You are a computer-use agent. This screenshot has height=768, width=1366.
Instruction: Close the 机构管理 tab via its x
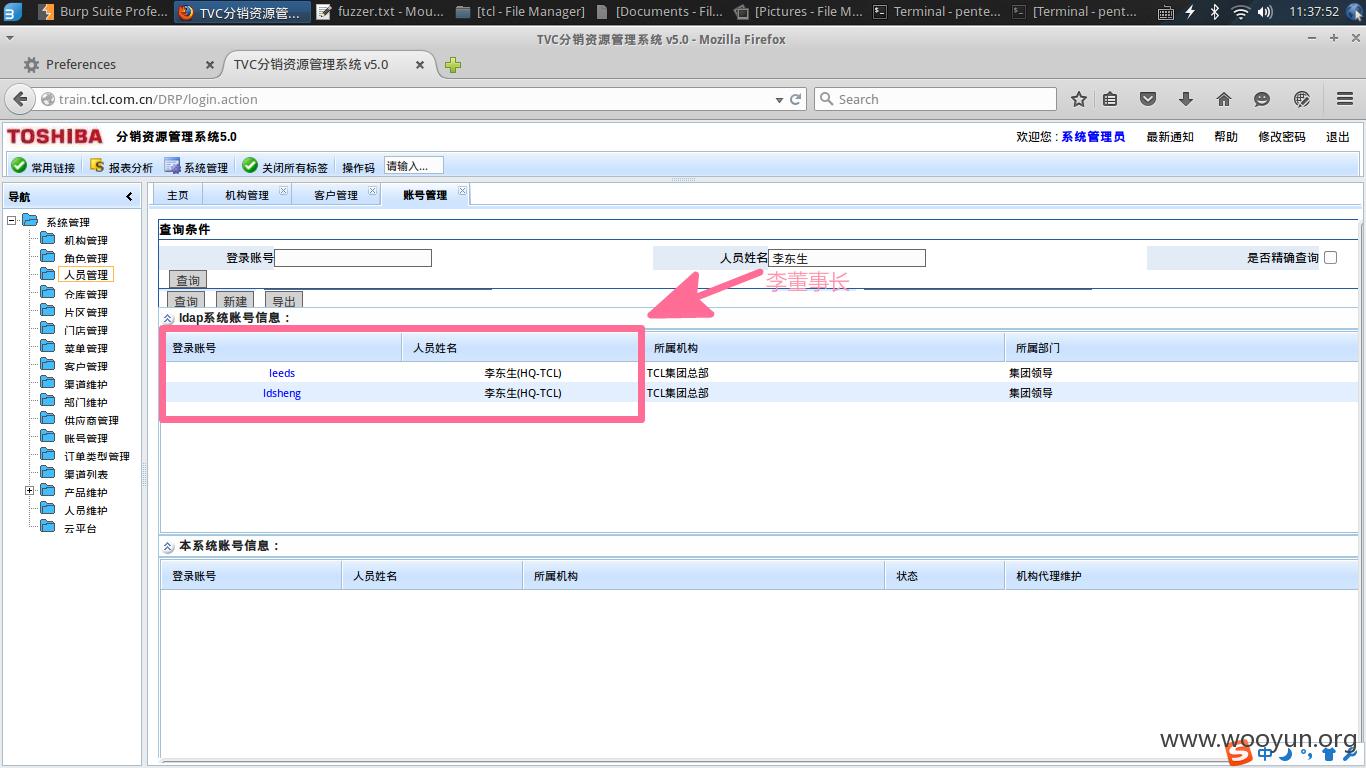pyautogui.click(x=283, y=190)
